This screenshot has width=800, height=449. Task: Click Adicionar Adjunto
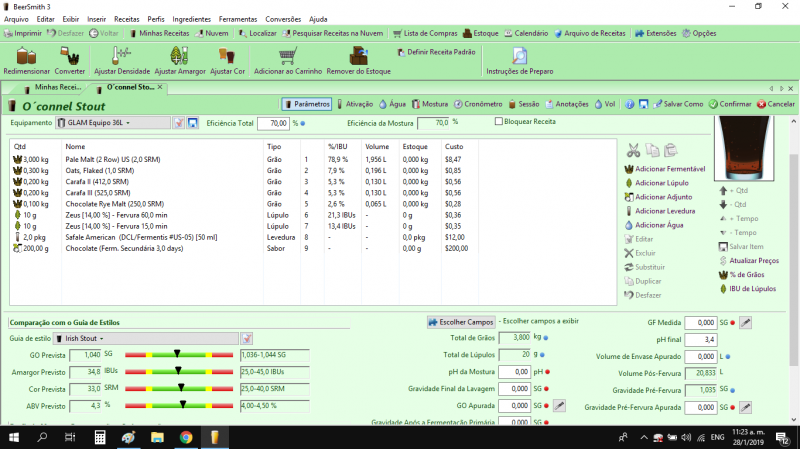tap(659, 197)
